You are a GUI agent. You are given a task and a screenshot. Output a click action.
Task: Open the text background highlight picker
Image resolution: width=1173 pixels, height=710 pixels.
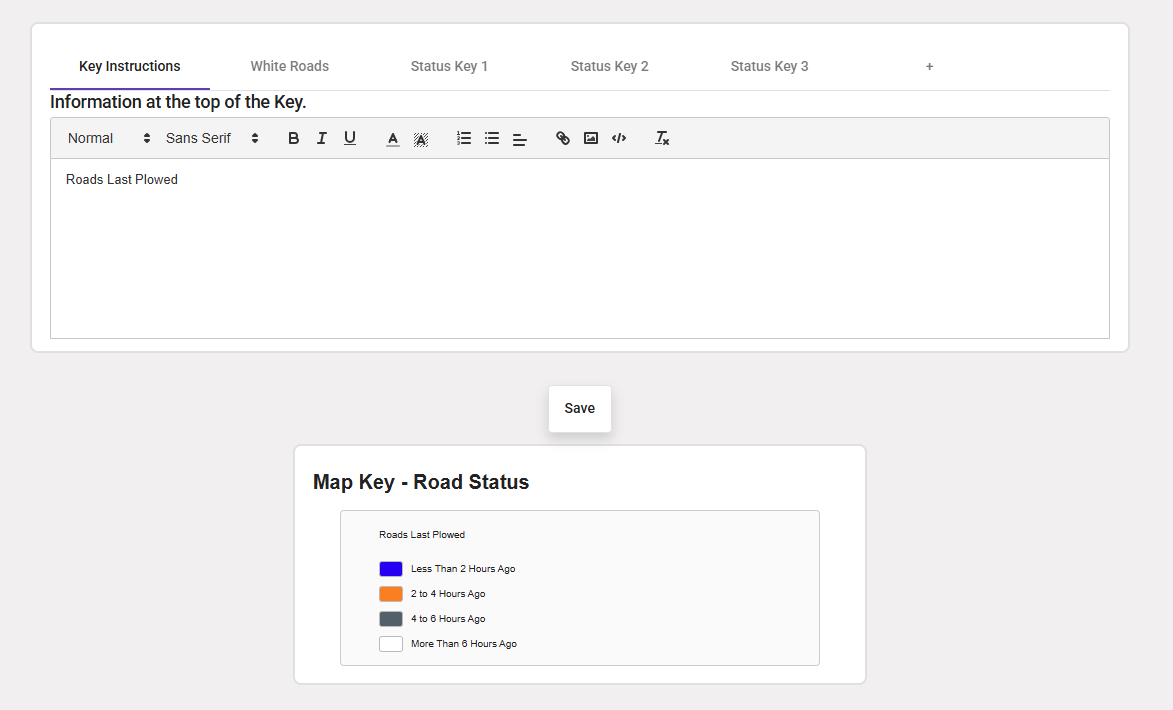pyautogui.click(x=421, y=139)
